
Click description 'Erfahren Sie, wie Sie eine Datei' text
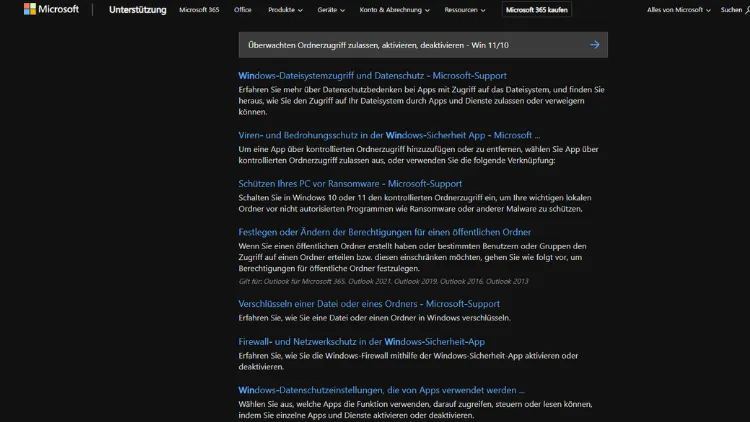click(375, 318)
